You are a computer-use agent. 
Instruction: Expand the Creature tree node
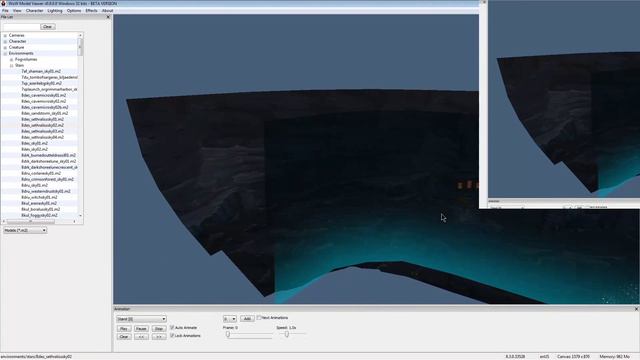point(5,47)
